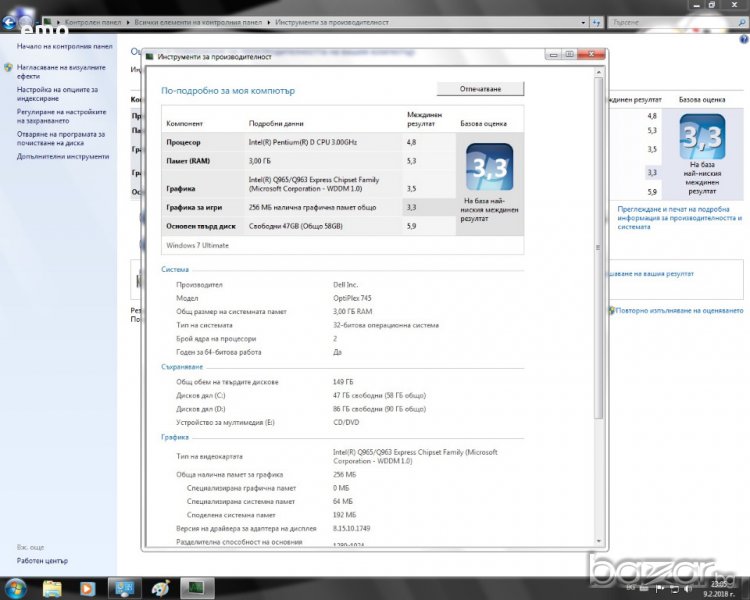Select the Процесор row in the table

pos(309,142)
